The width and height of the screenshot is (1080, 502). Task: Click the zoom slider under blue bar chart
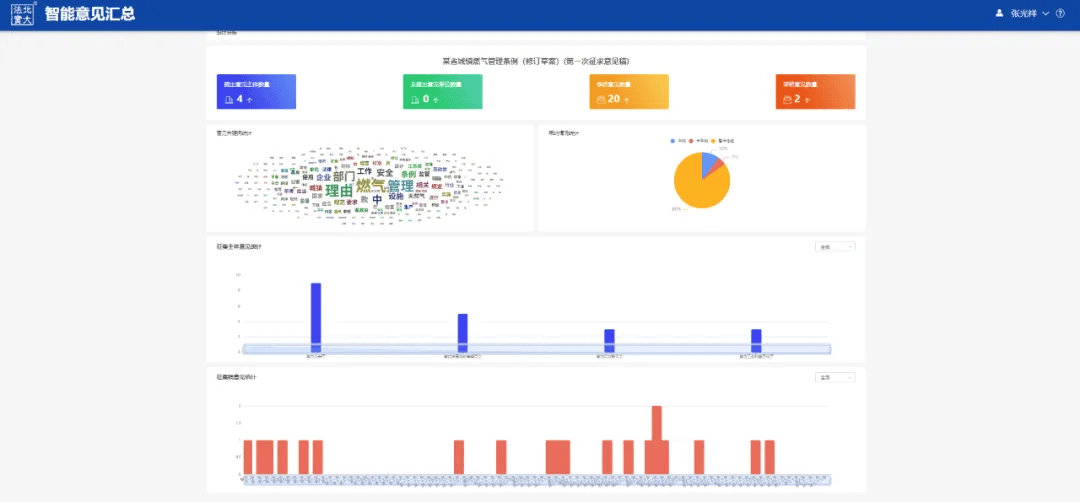click(x=538, y=347)
